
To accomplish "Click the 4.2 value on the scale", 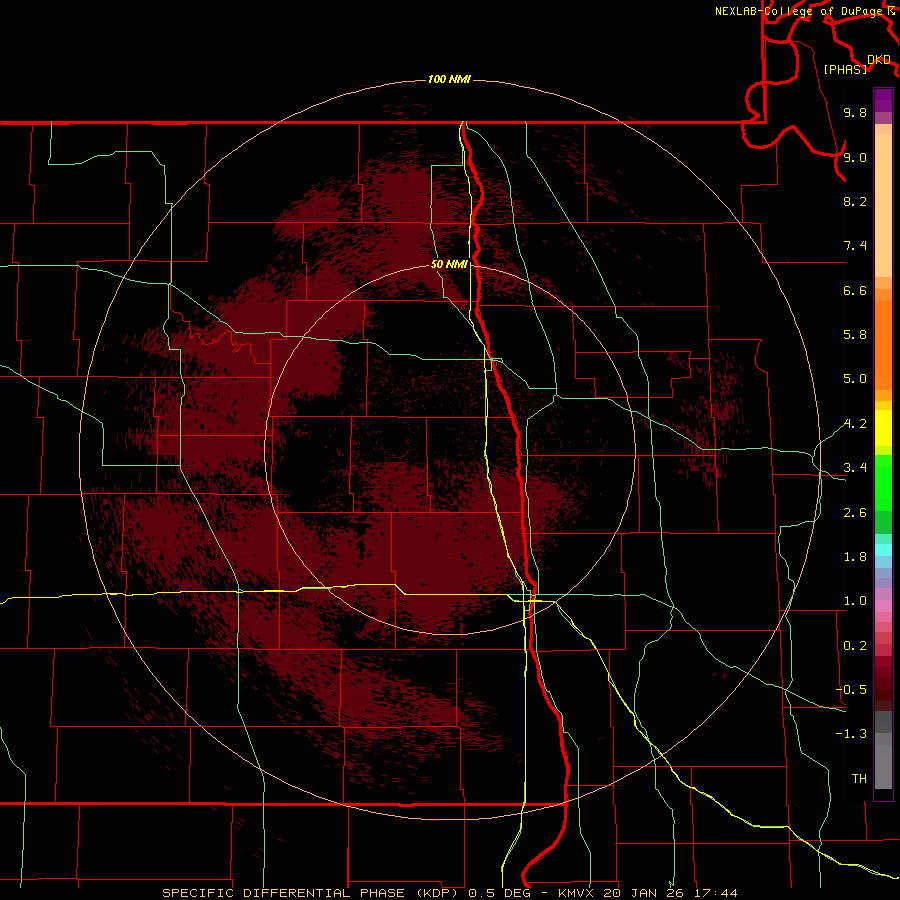I will click(855, 424).
